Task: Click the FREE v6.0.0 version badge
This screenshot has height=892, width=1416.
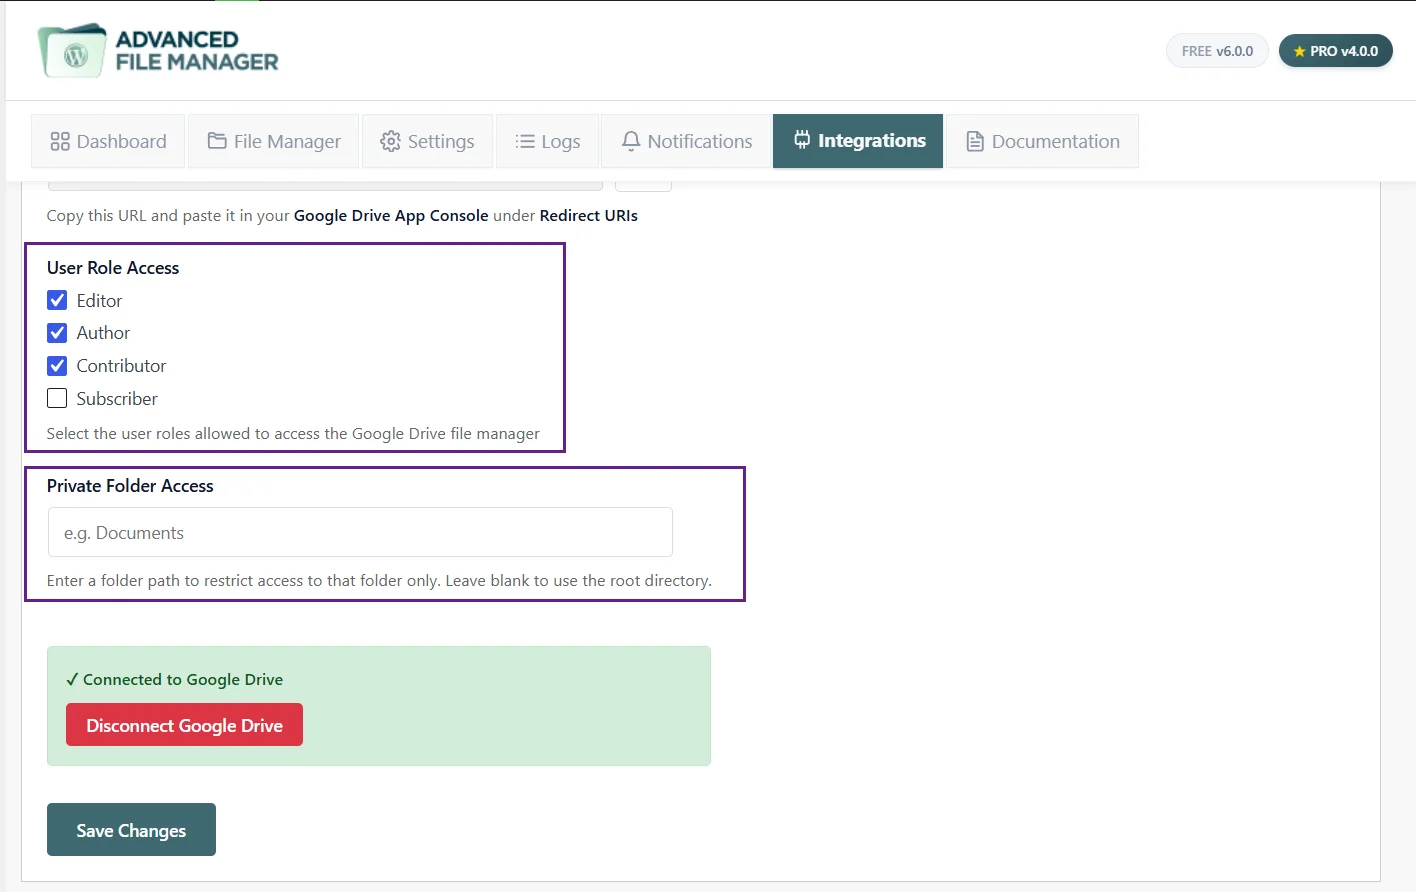Action: click(x=1217, y=51)
